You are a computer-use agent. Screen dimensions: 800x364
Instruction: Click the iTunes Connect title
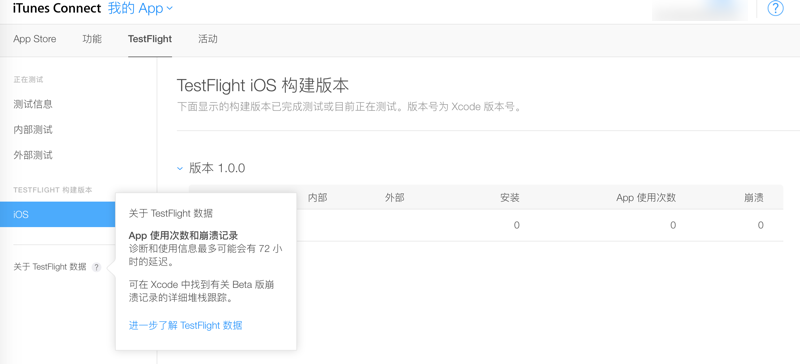[57, 8]
